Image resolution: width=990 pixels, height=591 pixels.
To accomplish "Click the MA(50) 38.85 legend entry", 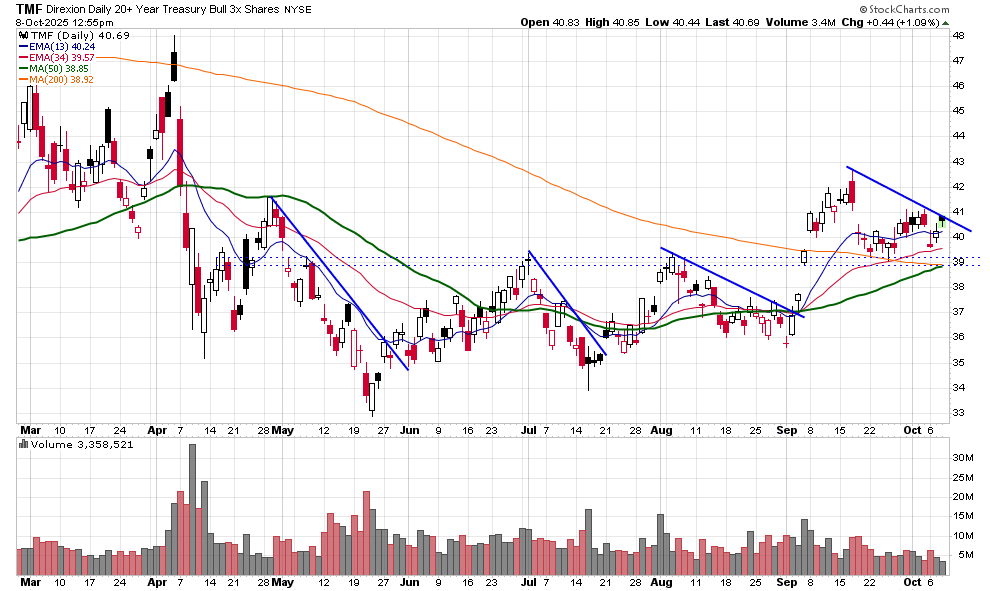I will click(57, 68).
